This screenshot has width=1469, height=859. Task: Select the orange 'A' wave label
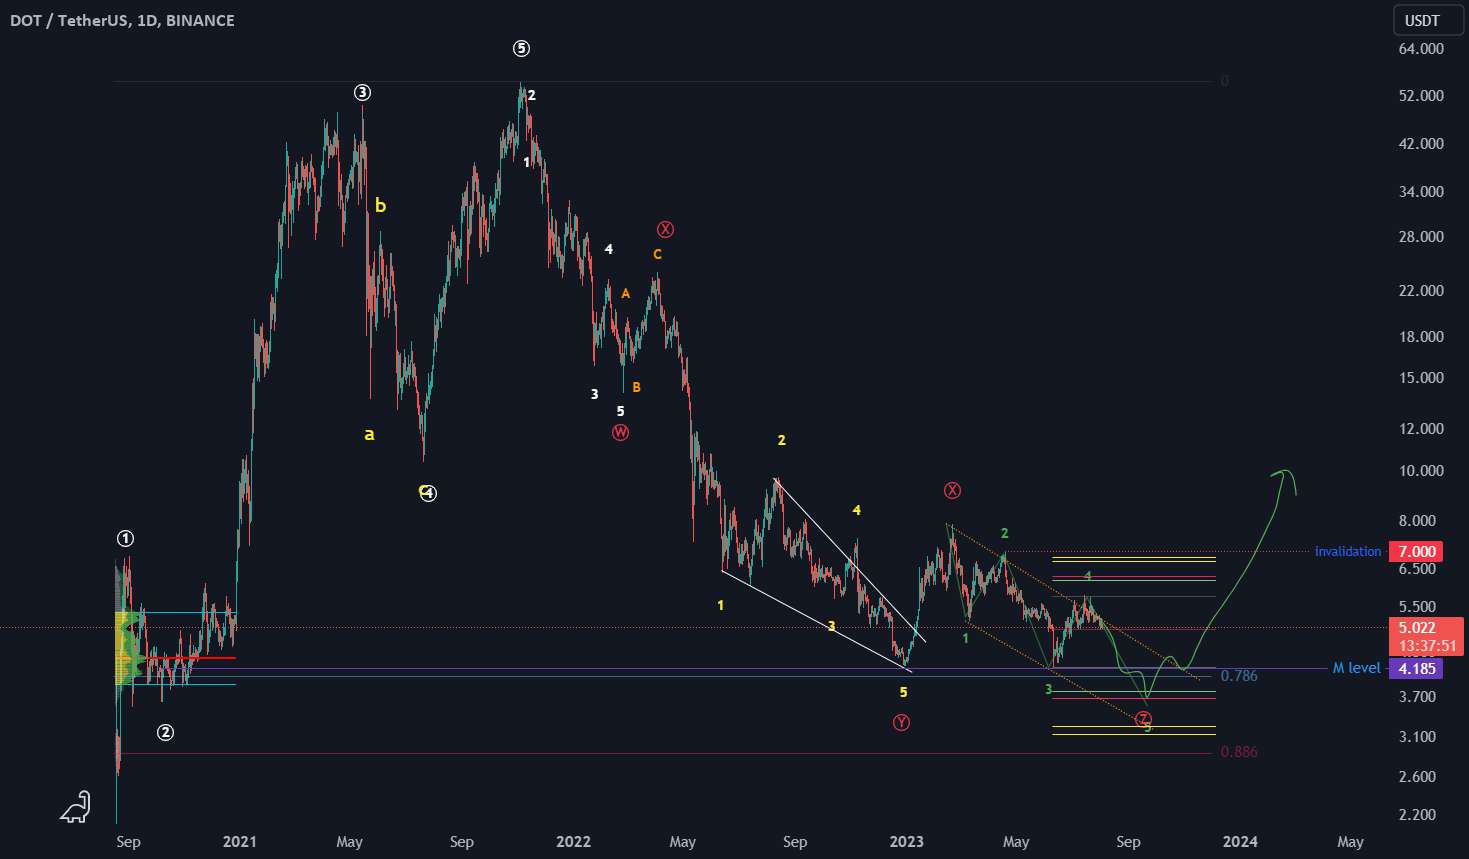pos(626,294)
